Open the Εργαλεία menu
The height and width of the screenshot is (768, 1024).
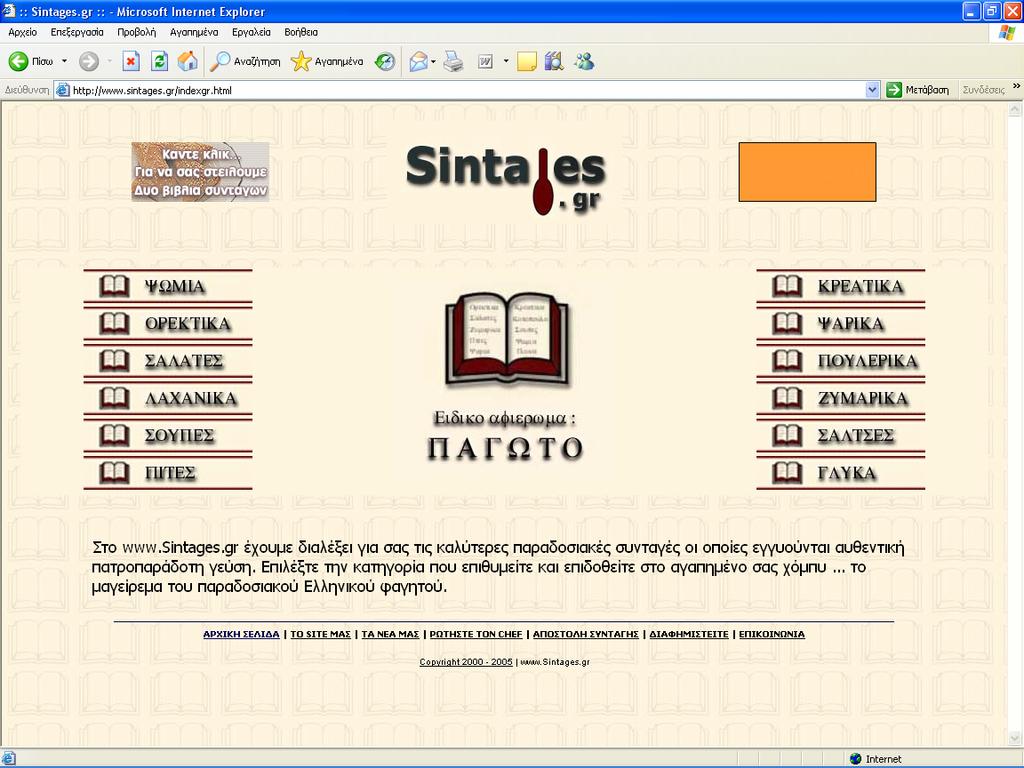pyautogui.click(x=251, y=32)
